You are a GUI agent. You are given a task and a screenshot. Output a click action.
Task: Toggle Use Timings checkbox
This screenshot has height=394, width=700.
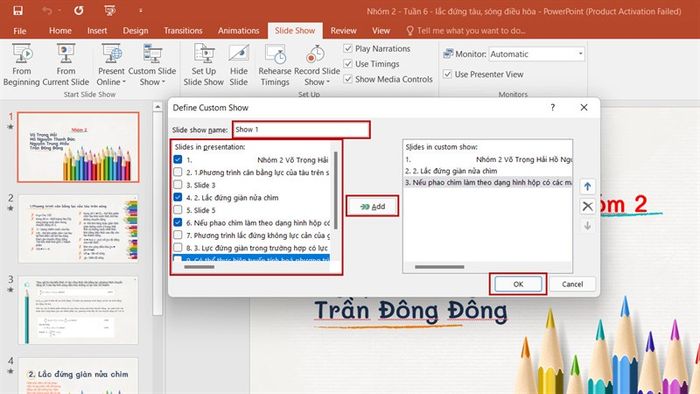point(348,64)
